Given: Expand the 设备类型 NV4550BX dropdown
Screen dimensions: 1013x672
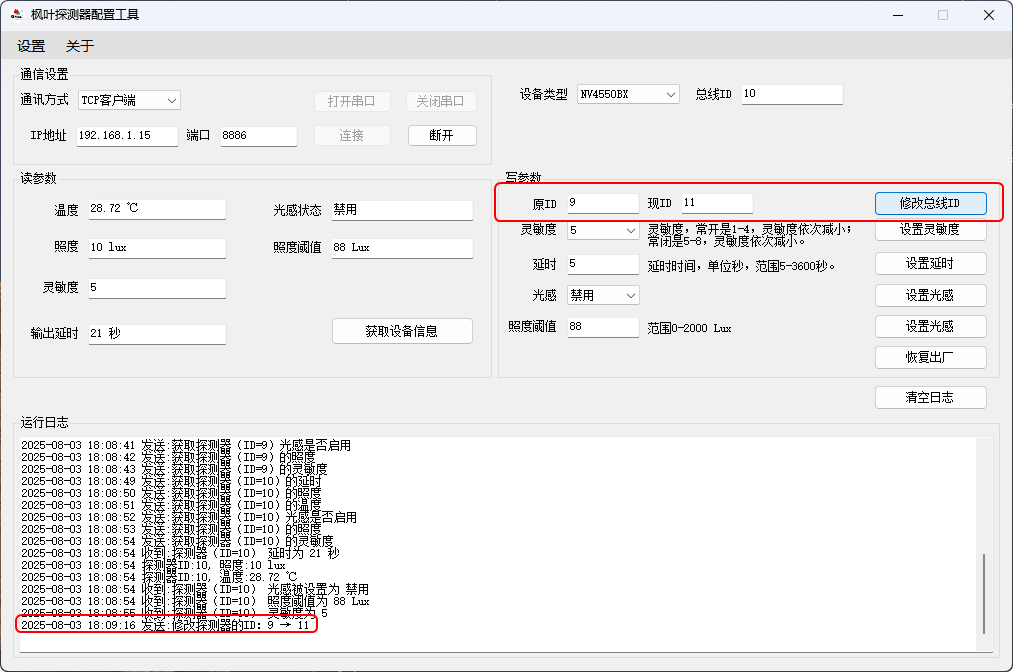Looking at the screenshot, I should click(x=628, y=94).
